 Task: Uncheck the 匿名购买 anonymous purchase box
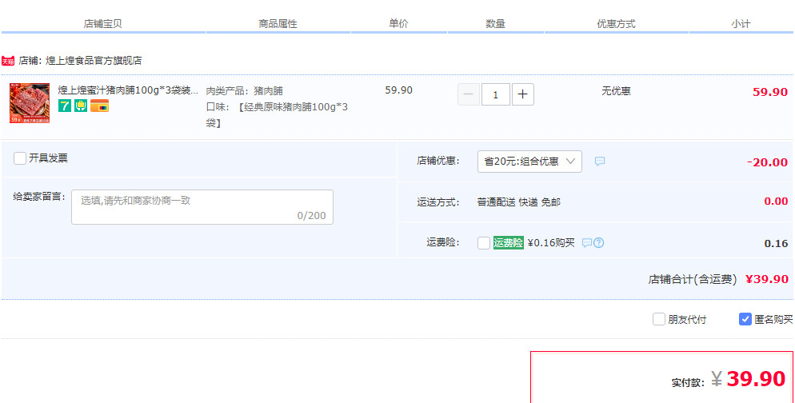(x=745, y=319)
